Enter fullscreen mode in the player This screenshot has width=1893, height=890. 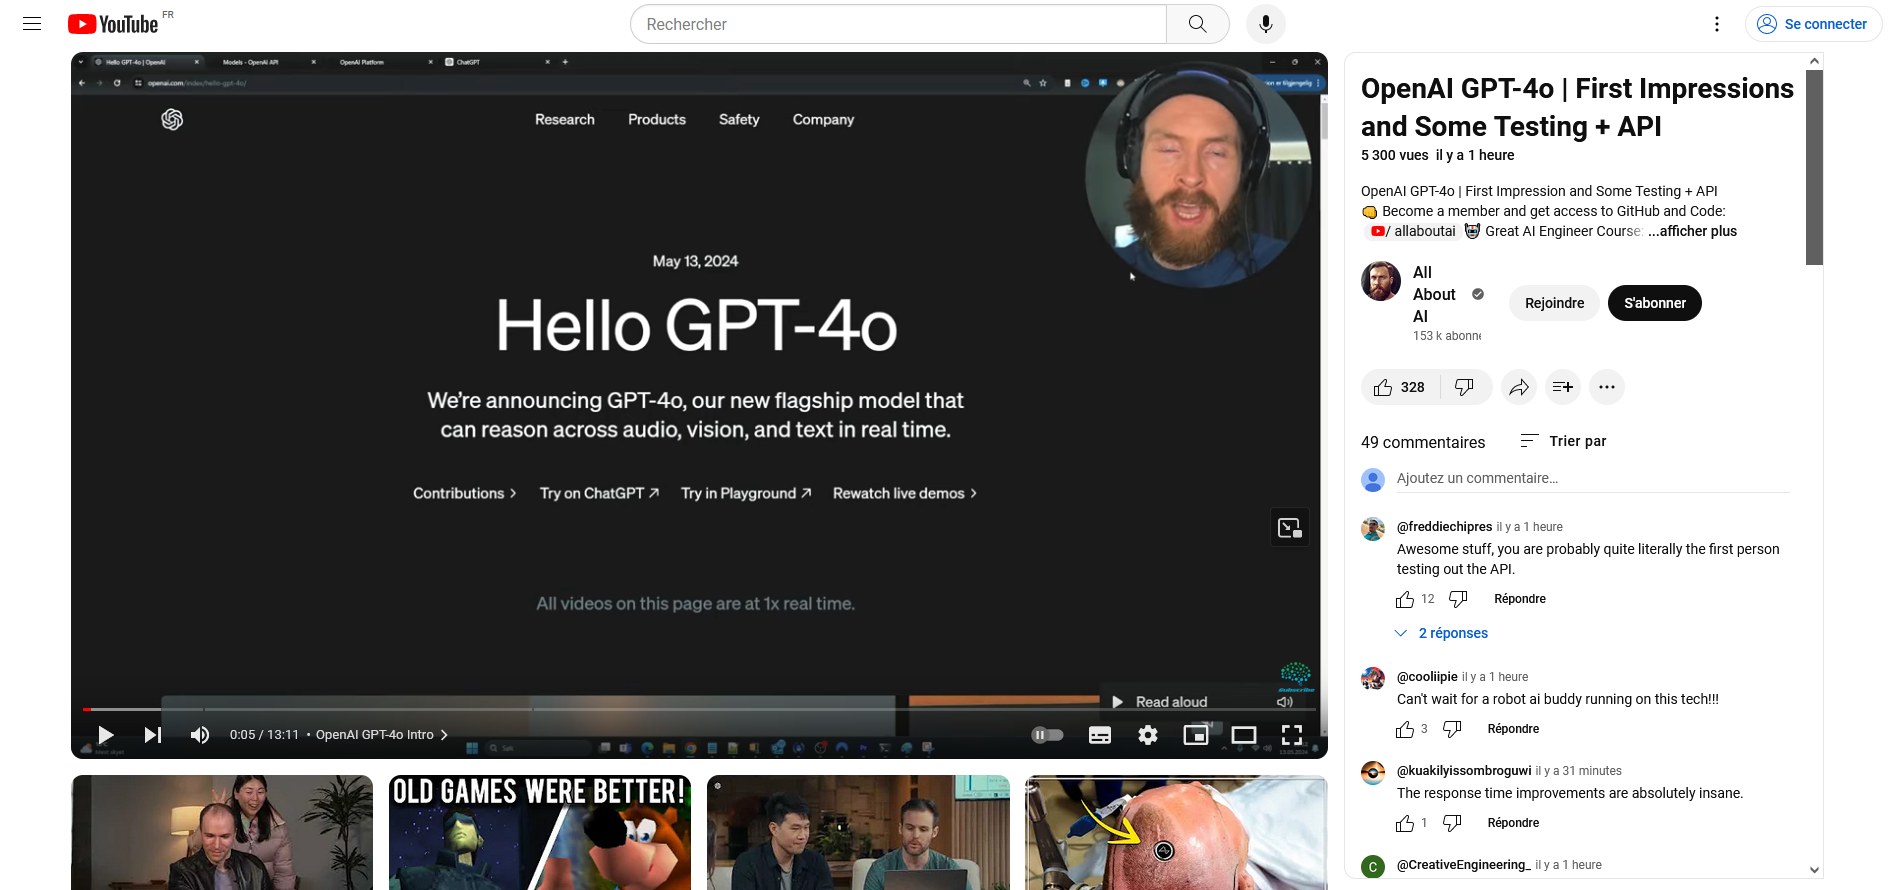pyautogui.click(x=1292, y=735)
